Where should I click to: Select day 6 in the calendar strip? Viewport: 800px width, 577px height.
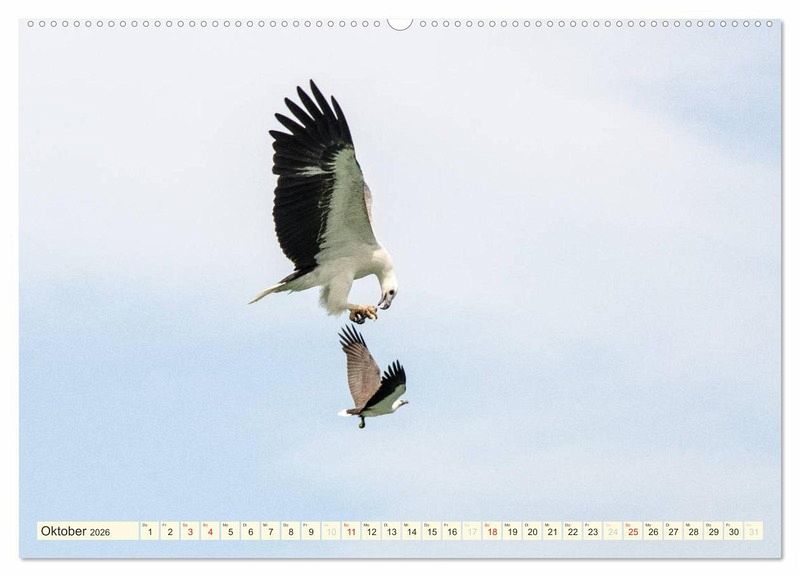click(251, 531)
